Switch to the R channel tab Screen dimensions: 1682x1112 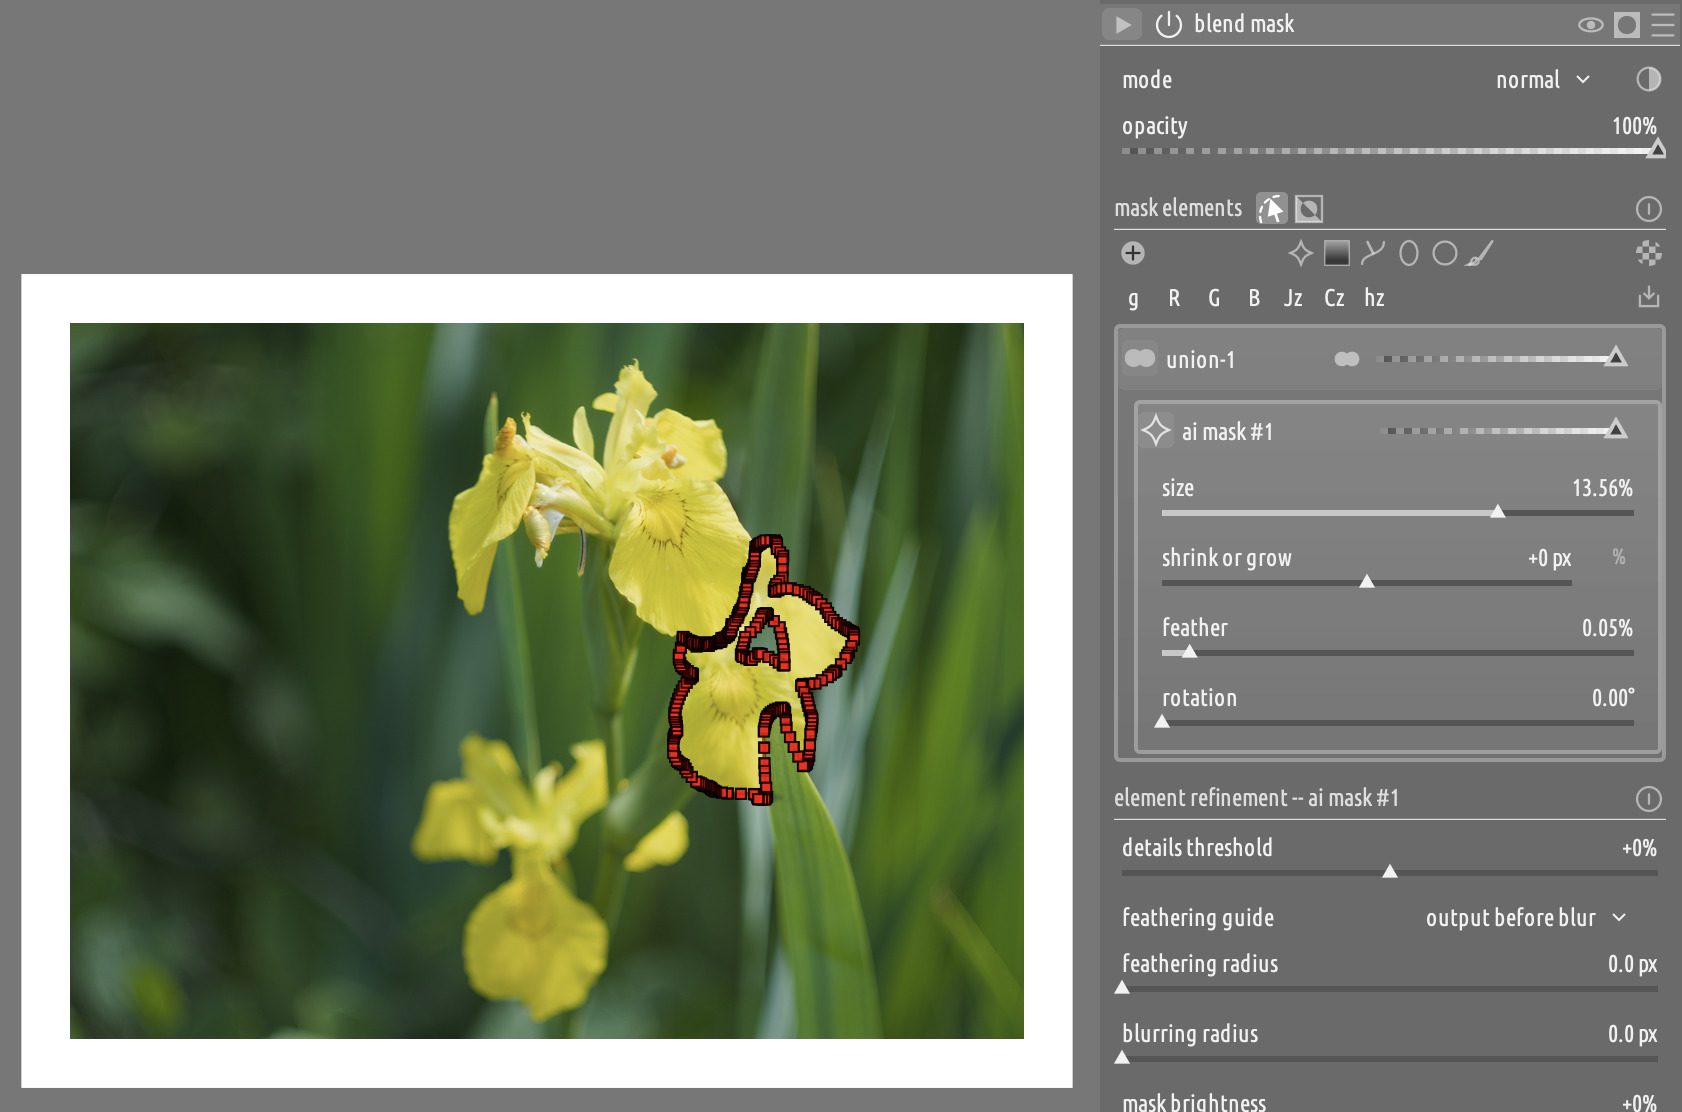[x=1174, y=298]
